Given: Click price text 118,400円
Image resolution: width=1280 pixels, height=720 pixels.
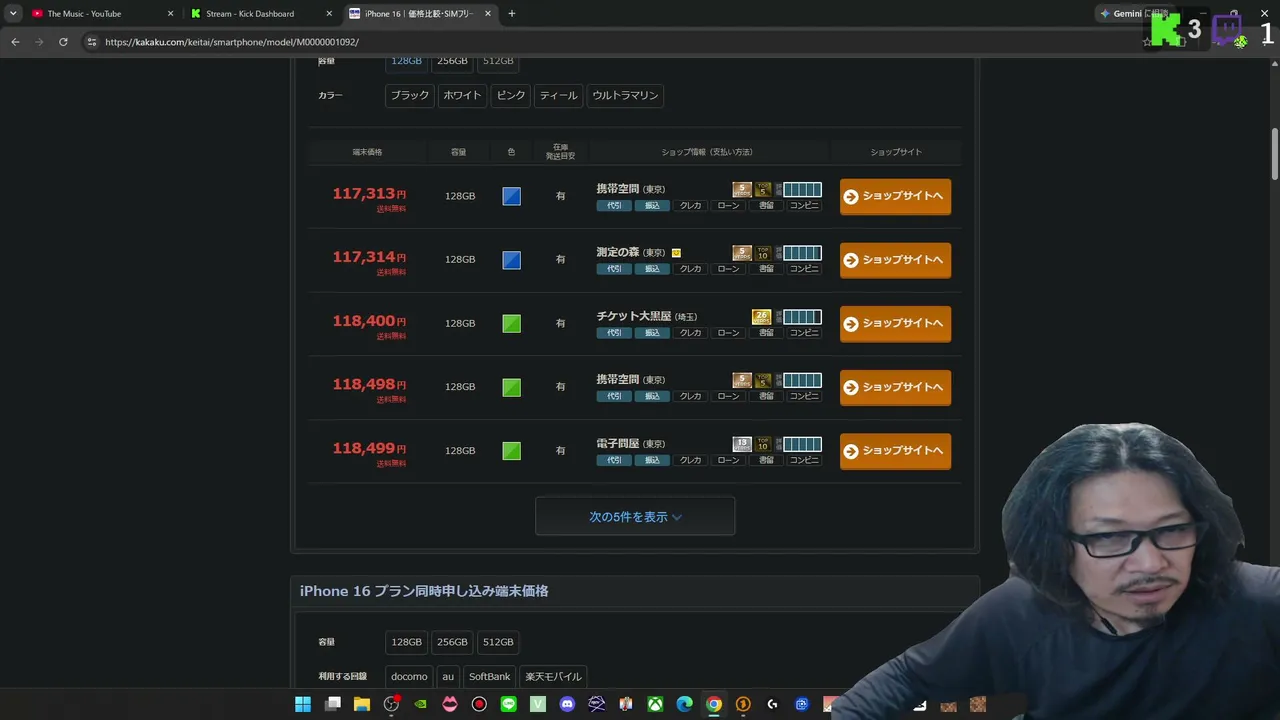Looking at the screenshot, I should coord(369,321).
